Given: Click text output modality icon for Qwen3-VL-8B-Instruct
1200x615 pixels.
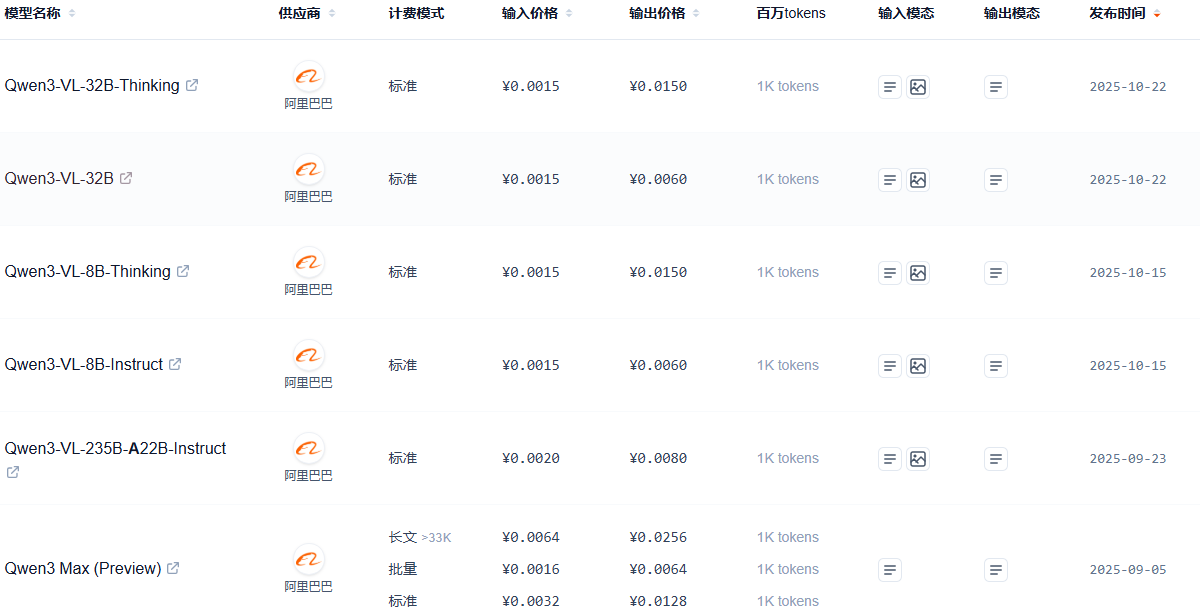Looking at the screenshot, I should click(996, 366).
